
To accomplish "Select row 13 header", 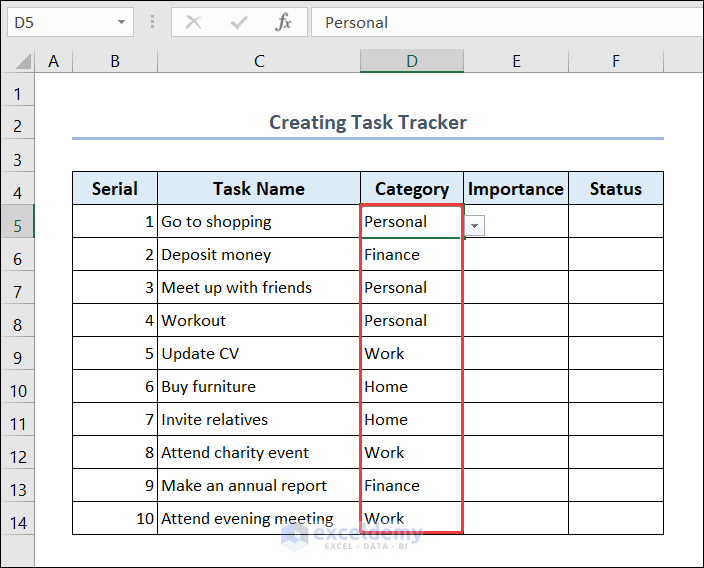I will (18, 485).
